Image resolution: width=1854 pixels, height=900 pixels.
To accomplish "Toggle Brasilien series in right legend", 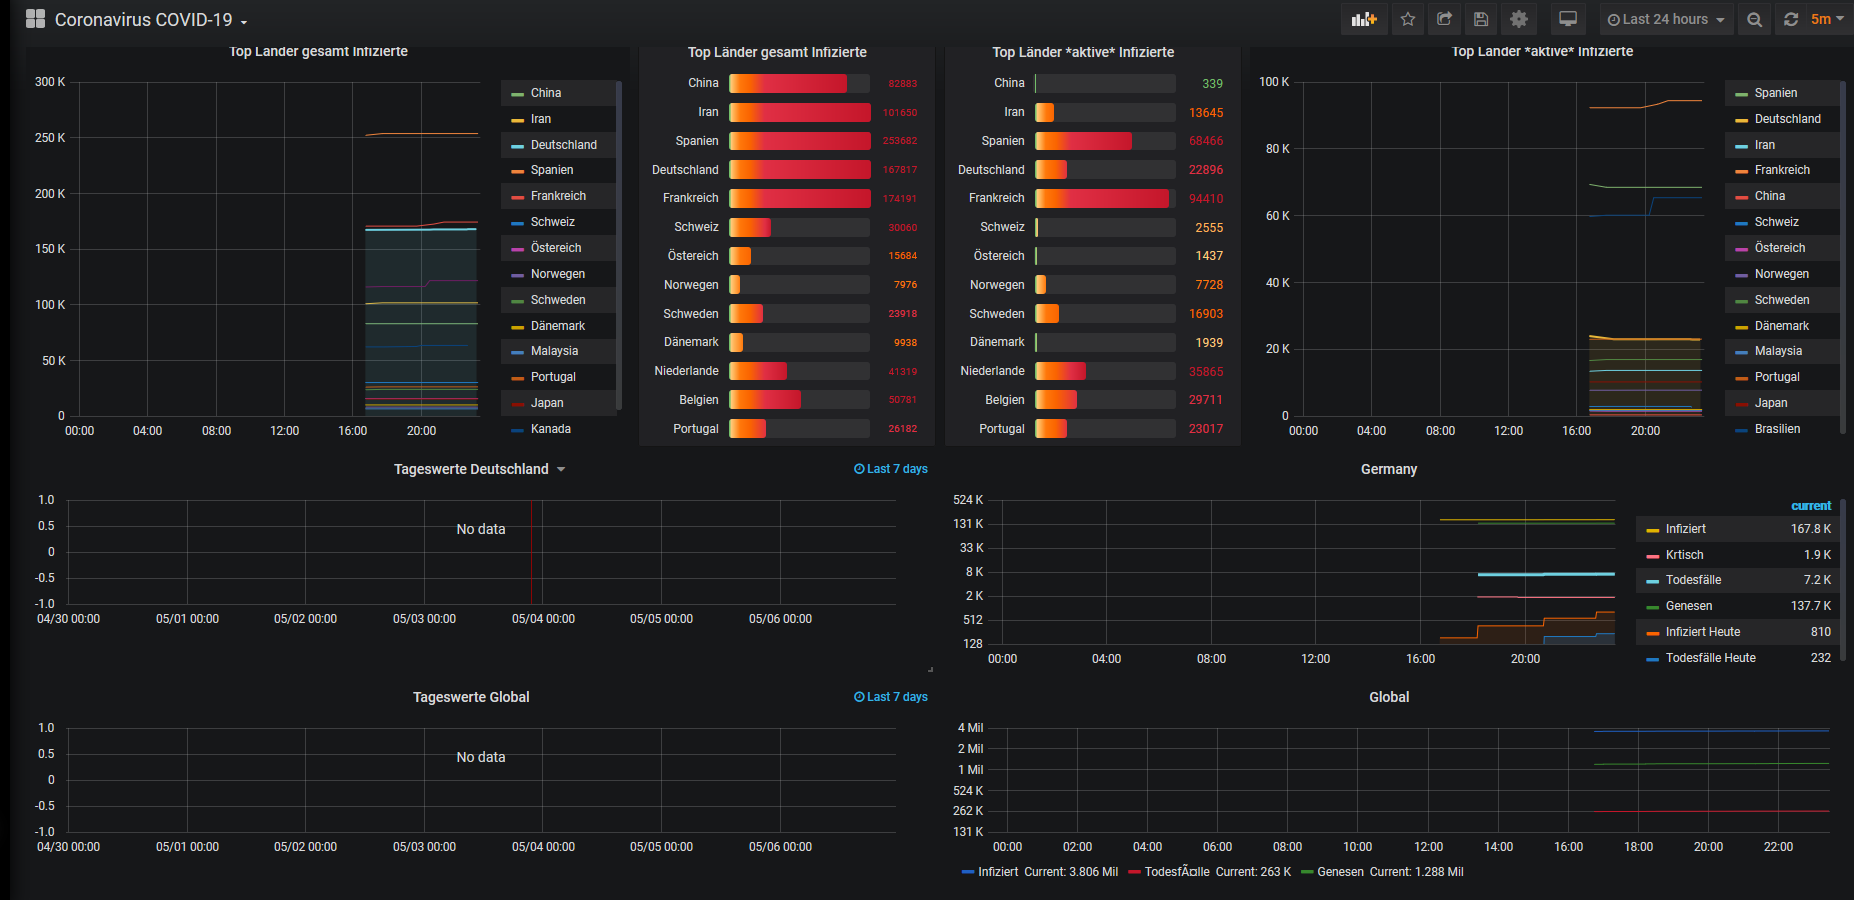I will [1777, 429].
